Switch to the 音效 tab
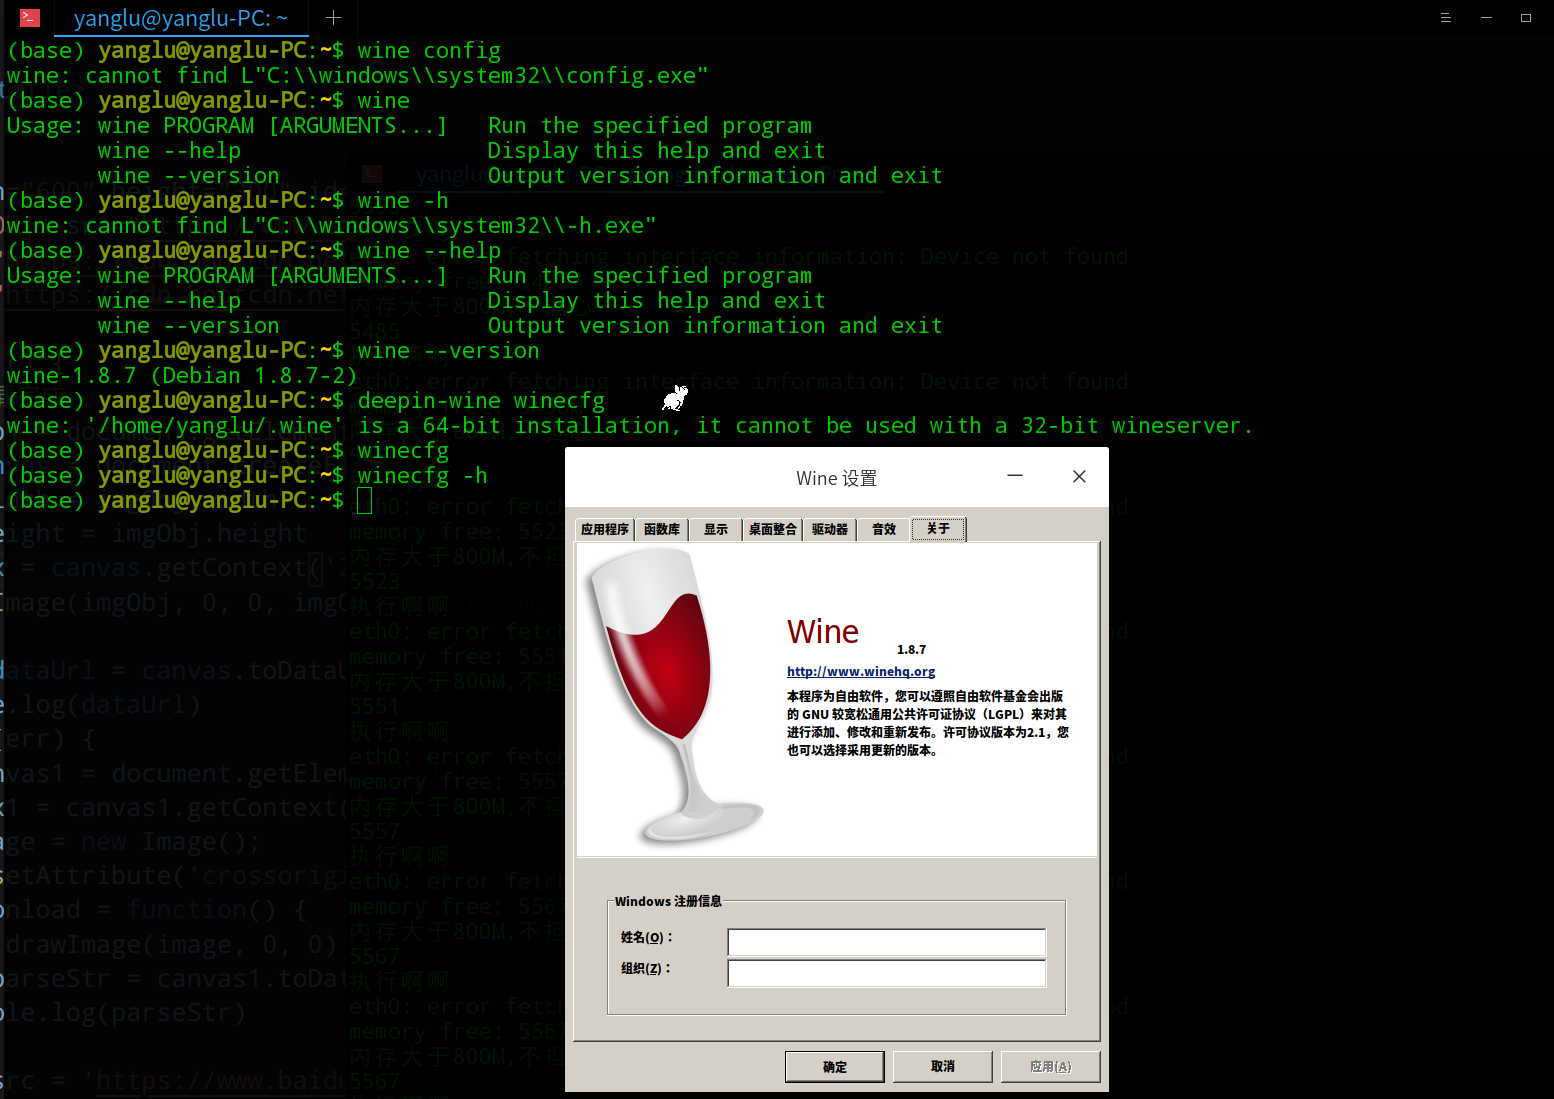 pos(884,530)
